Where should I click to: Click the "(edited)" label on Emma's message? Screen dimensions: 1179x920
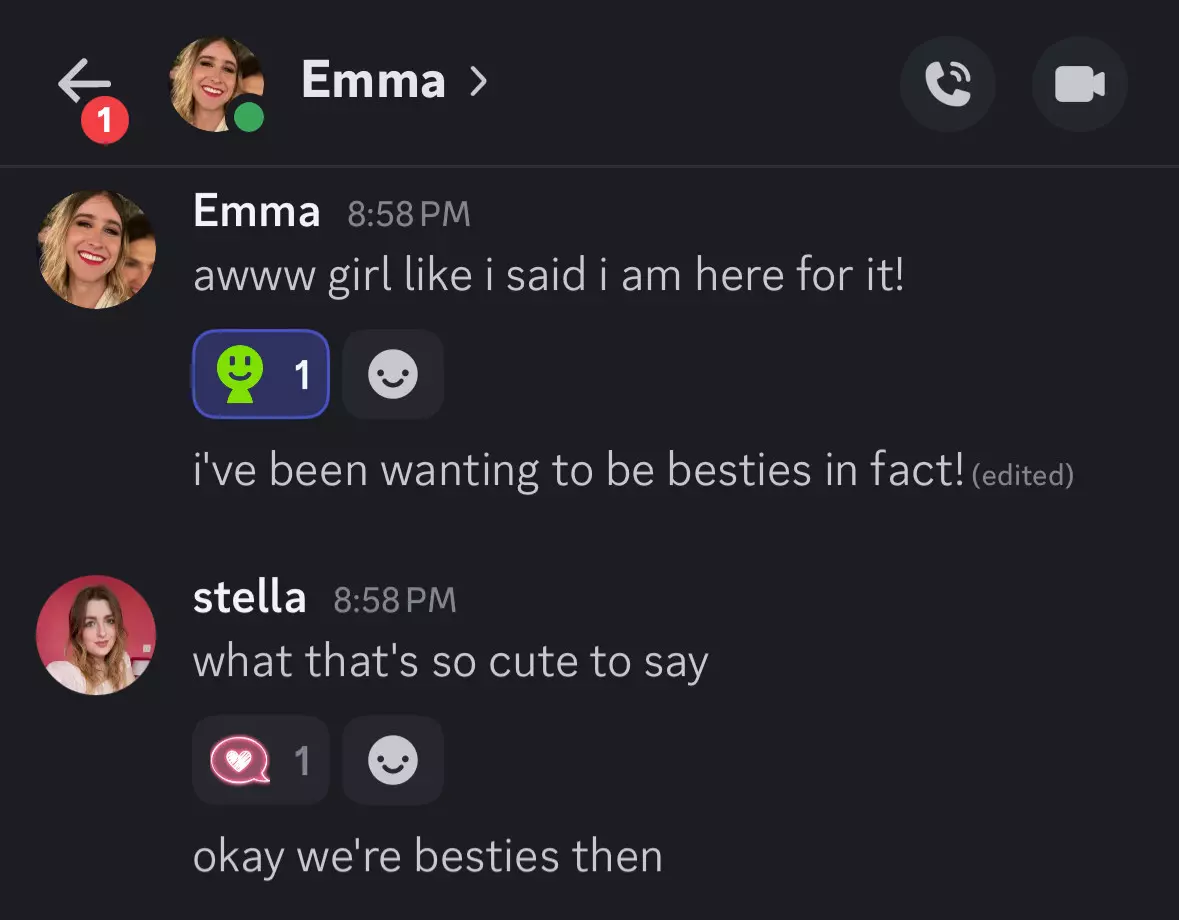1022,476
